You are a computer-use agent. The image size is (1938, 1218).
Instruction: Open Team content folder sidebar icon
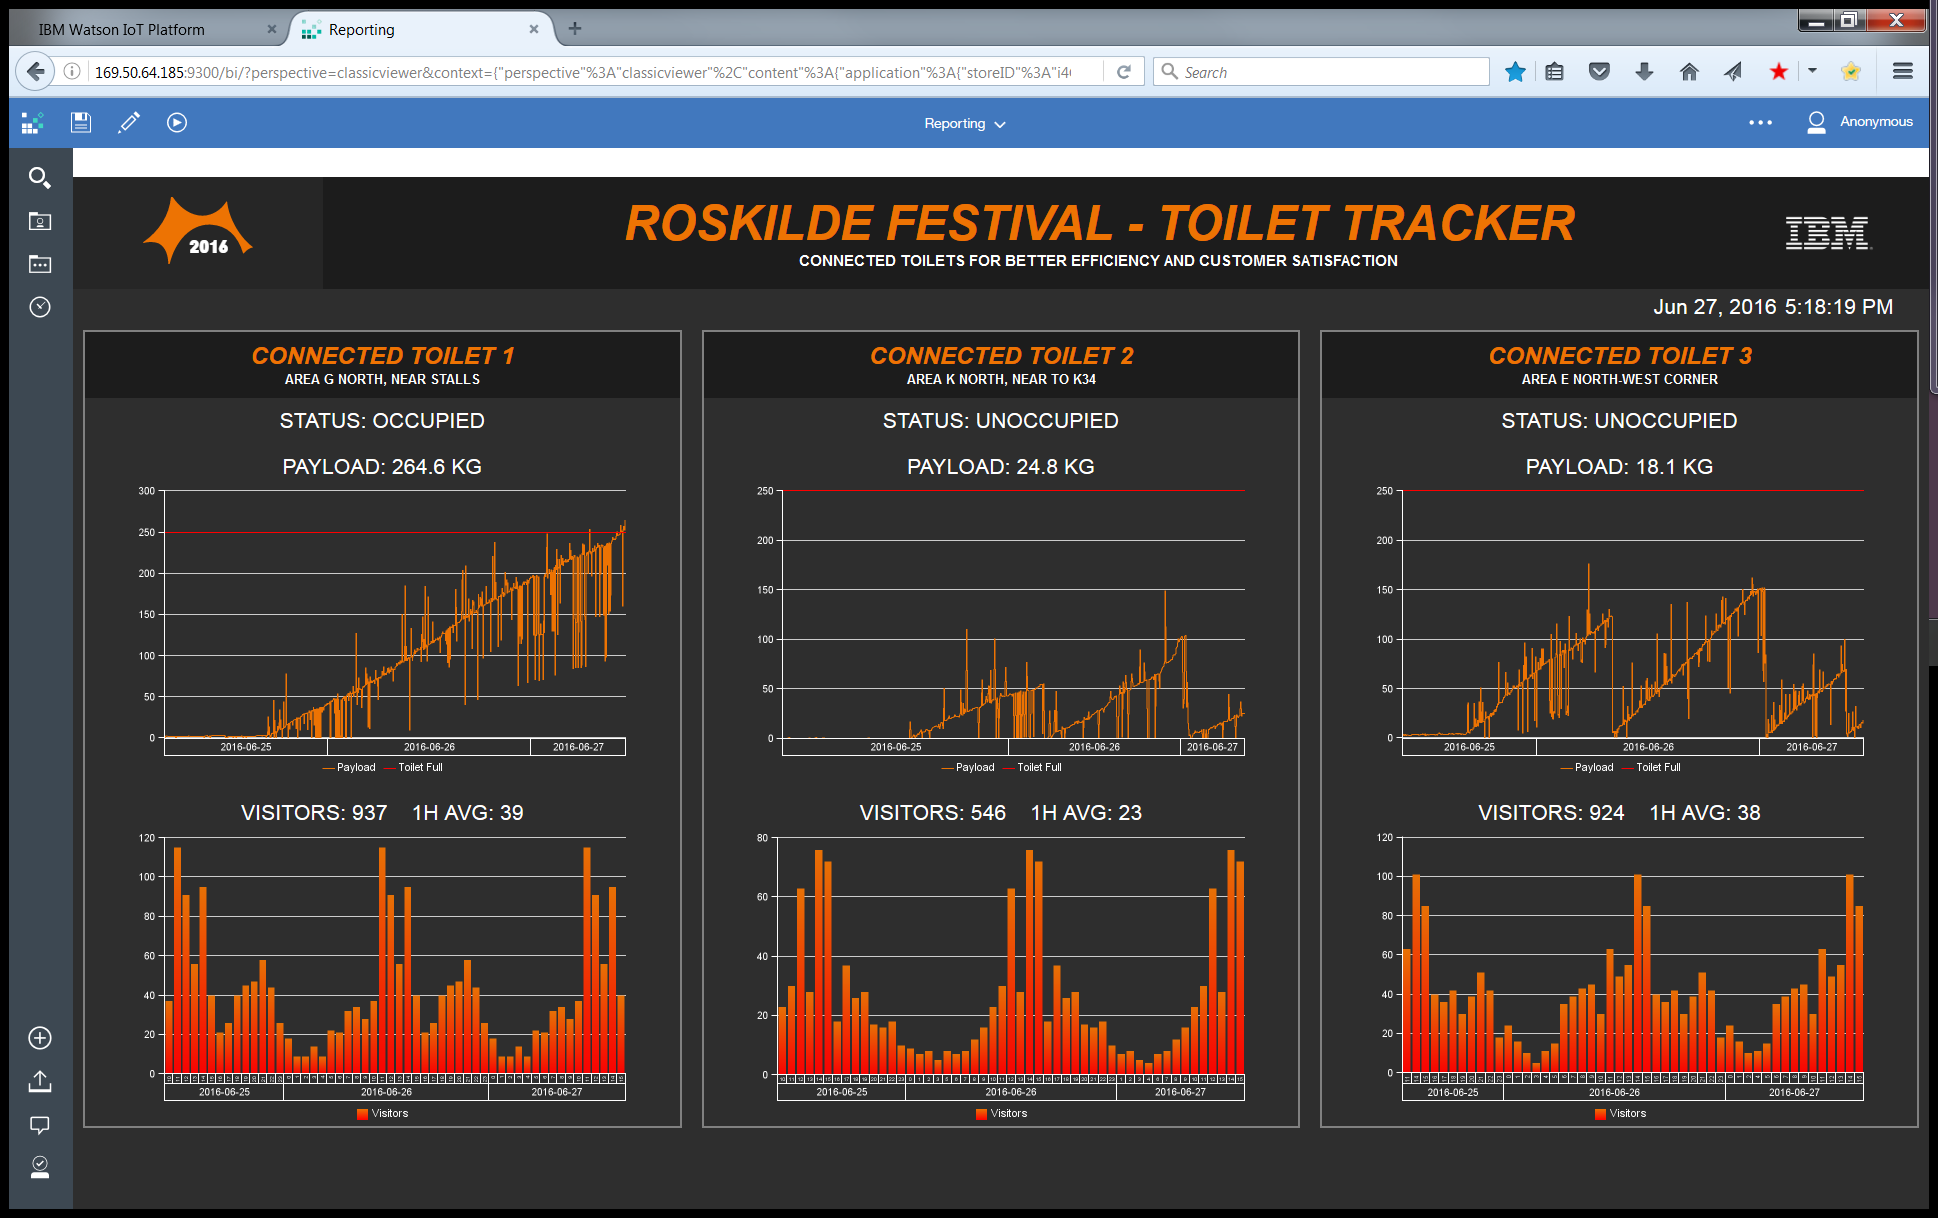tap(39, 264)
